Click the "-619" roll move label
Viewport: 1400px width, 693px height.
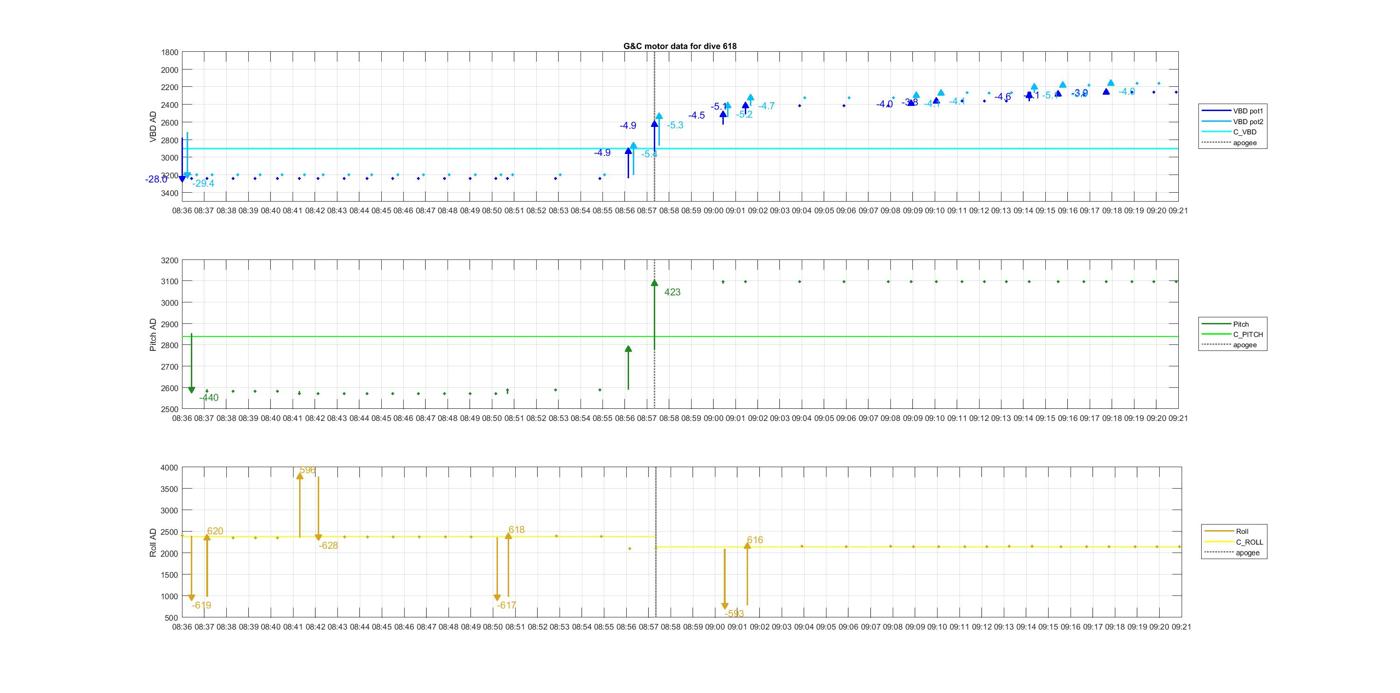(201, 606)
